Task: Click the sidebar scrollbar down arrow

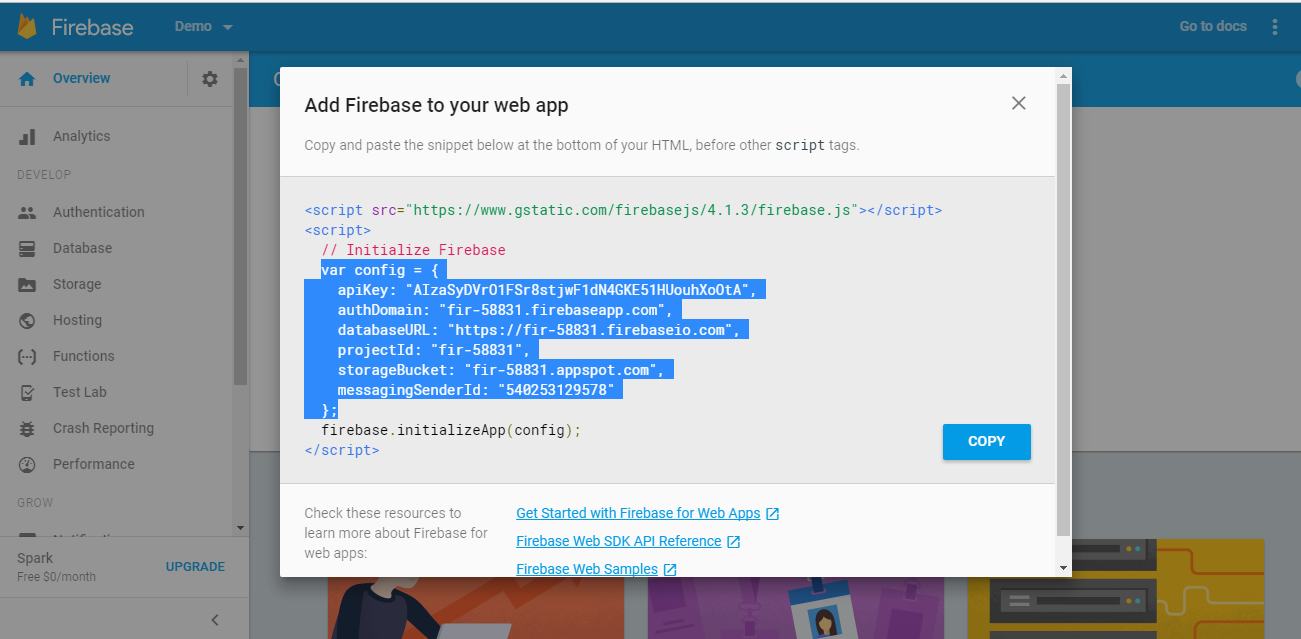Action: (240, 527)
